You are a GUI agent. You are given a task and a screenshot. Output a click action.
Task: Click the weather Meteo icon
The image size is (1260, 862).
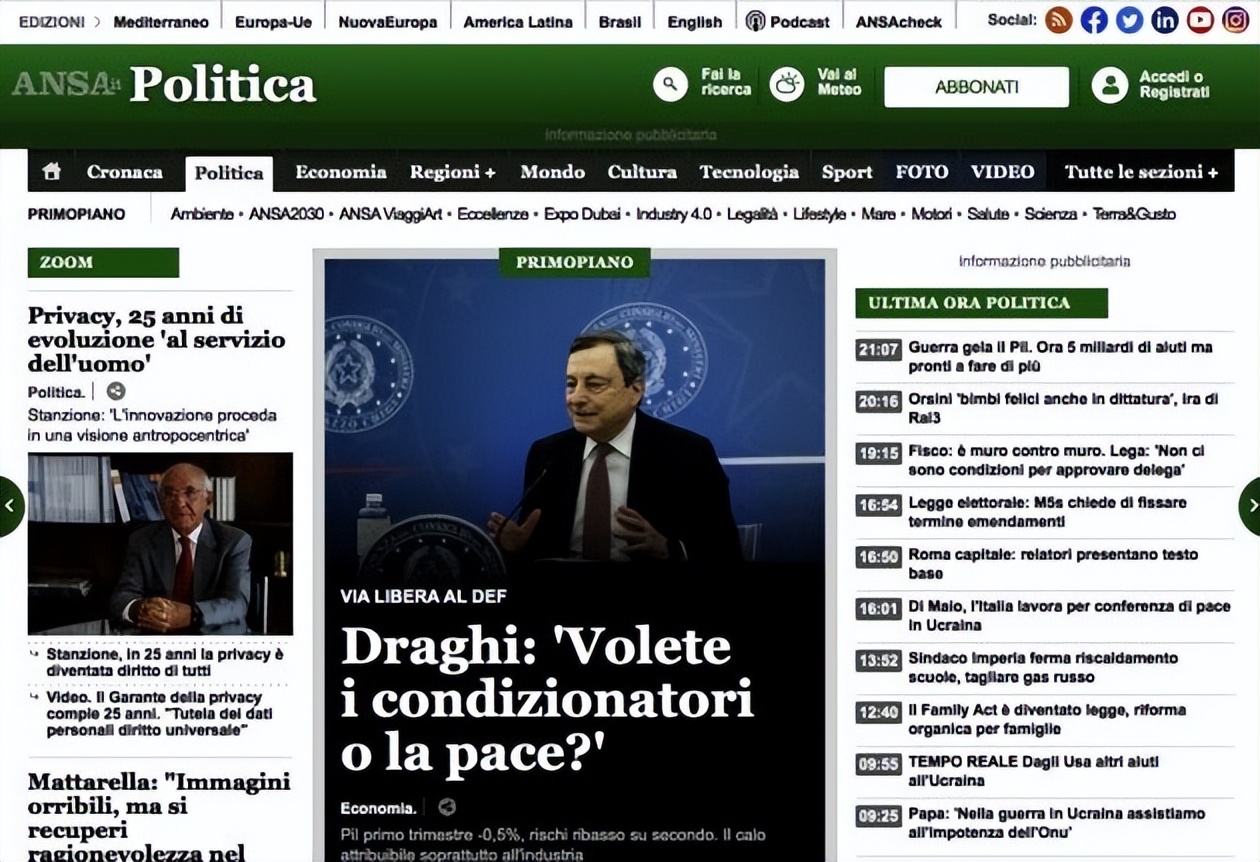787,84
